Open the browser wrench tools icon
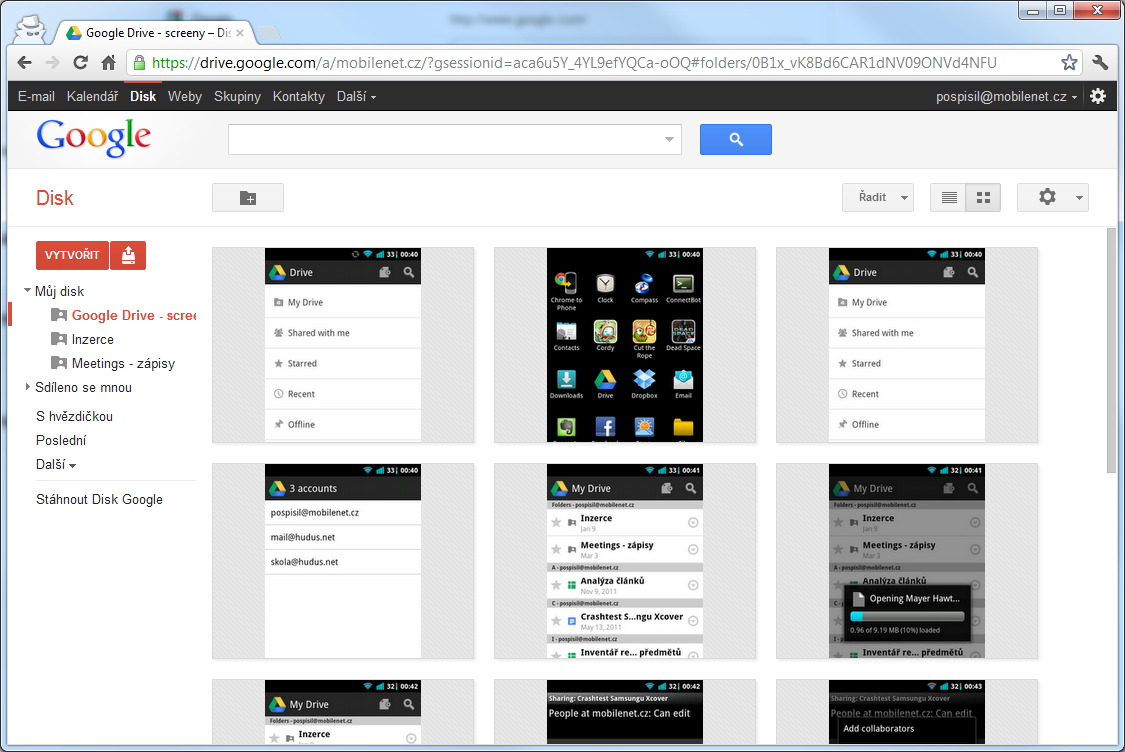The width and height of the screenshot is (1125, 752). (1100, 61)
